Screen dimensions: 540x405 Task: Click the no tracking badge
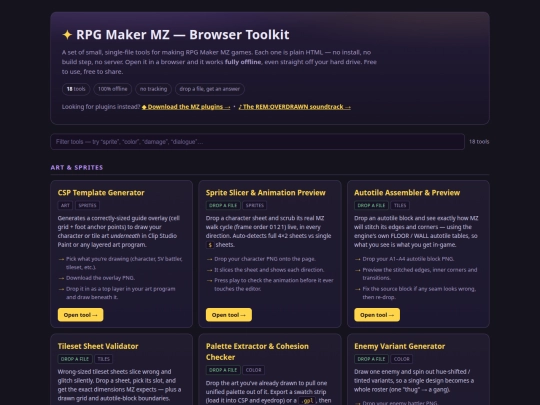153,89
